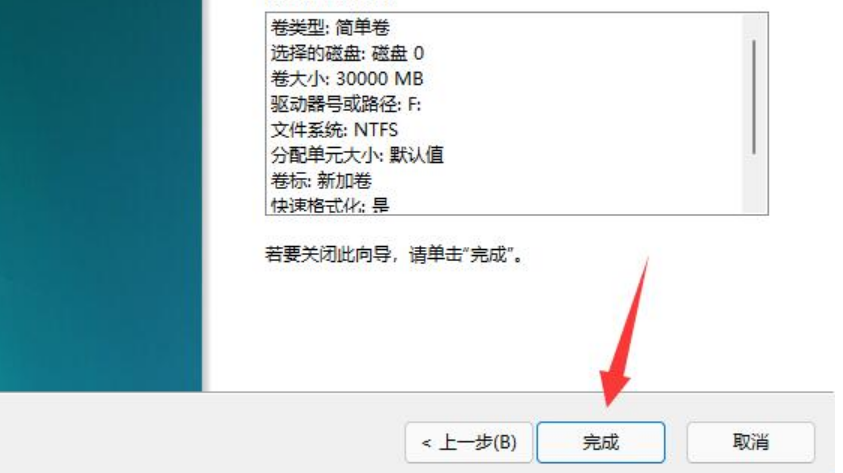Screen dimensions: 843x473
Task: Click the word NTFS in summary
Action: click(x=376, y=130)
